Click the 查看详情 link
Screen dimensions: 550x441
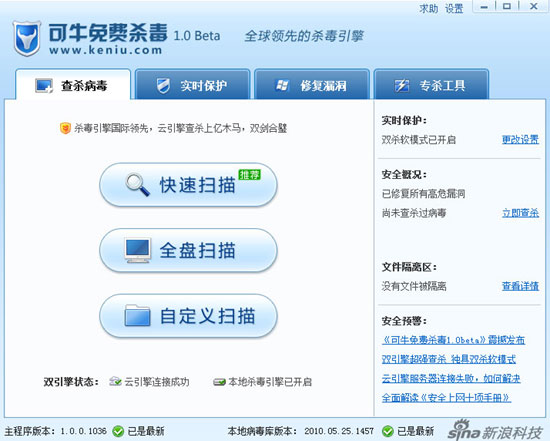[x=520, y=286]
